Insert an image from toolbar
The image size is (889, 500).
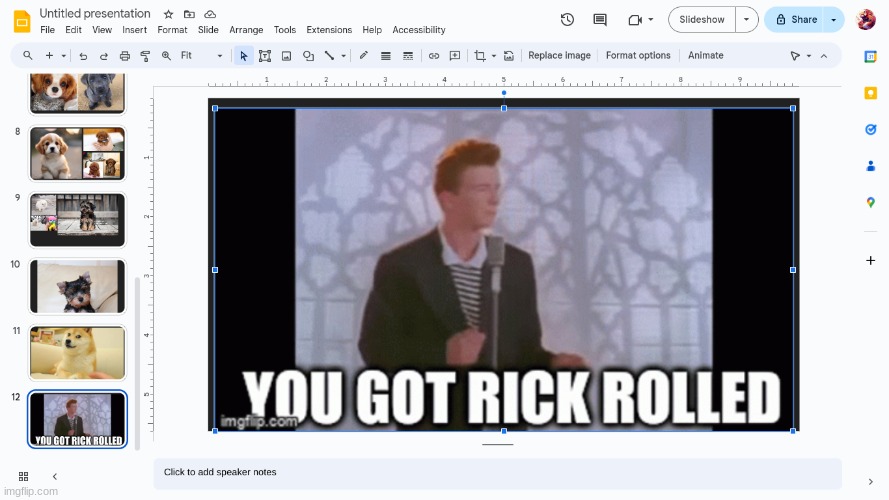coord(286,56)
